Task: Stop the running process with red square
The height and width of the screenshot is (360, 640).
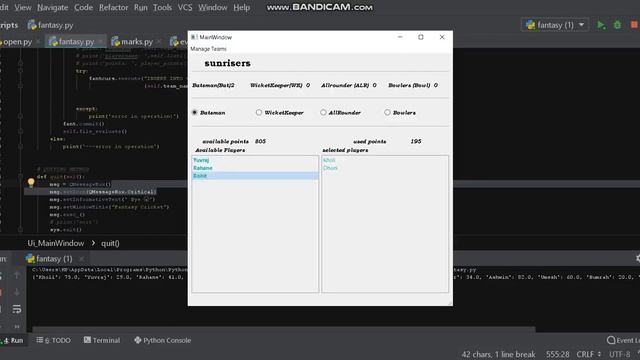Action: point(634,25)
